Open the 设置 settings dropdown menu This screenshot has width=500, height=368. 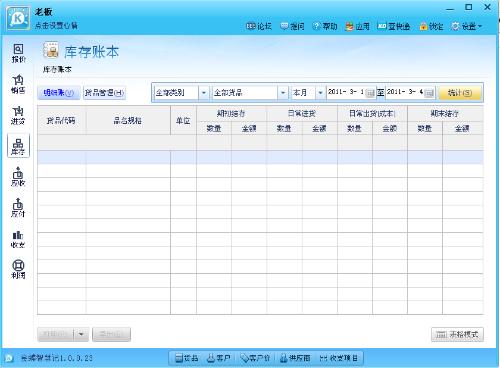point(467,26)
